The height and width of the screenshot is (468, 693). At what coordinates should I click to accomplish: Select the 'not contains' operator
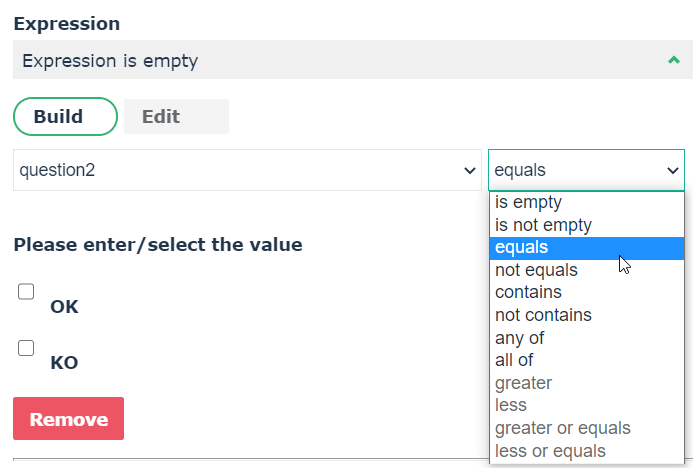click(543, 315)
